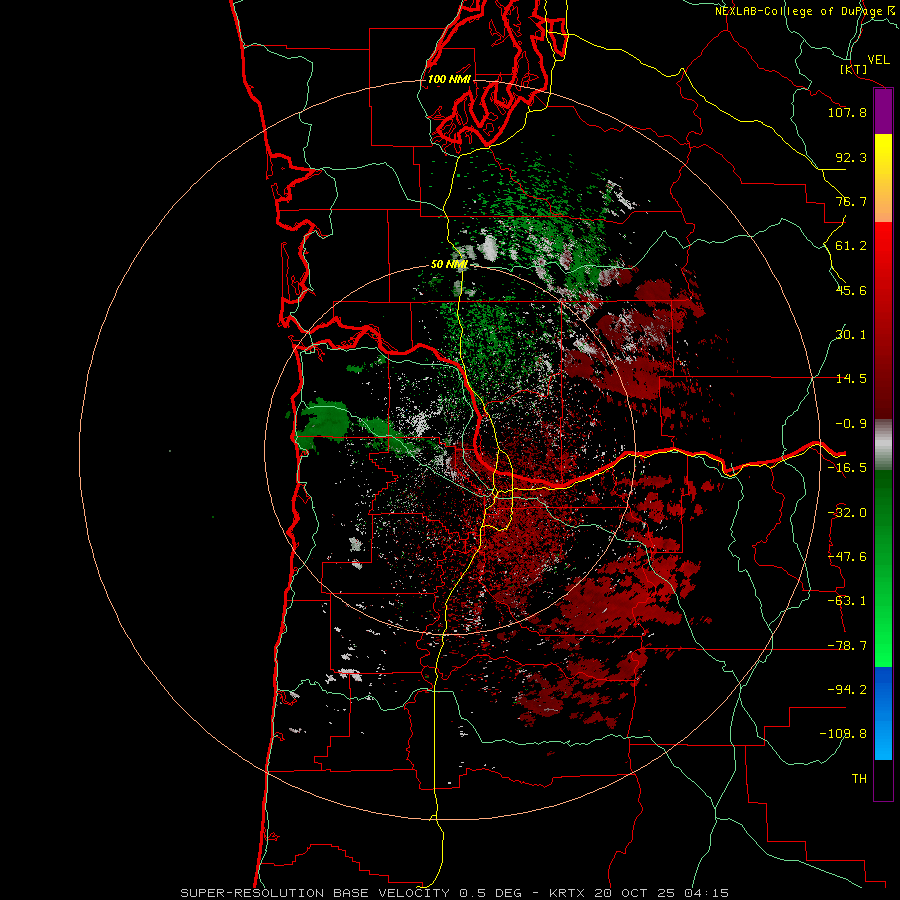Select the -32.0 velocity scale value

pyautogui.click(x=847, y=513)
